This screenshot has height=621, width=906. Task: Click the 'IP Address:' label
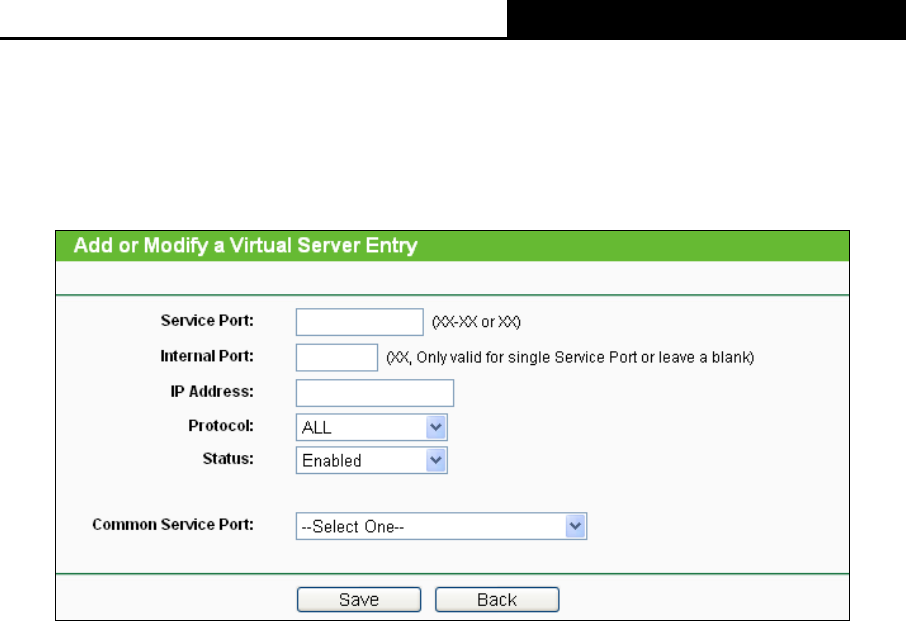211,392
